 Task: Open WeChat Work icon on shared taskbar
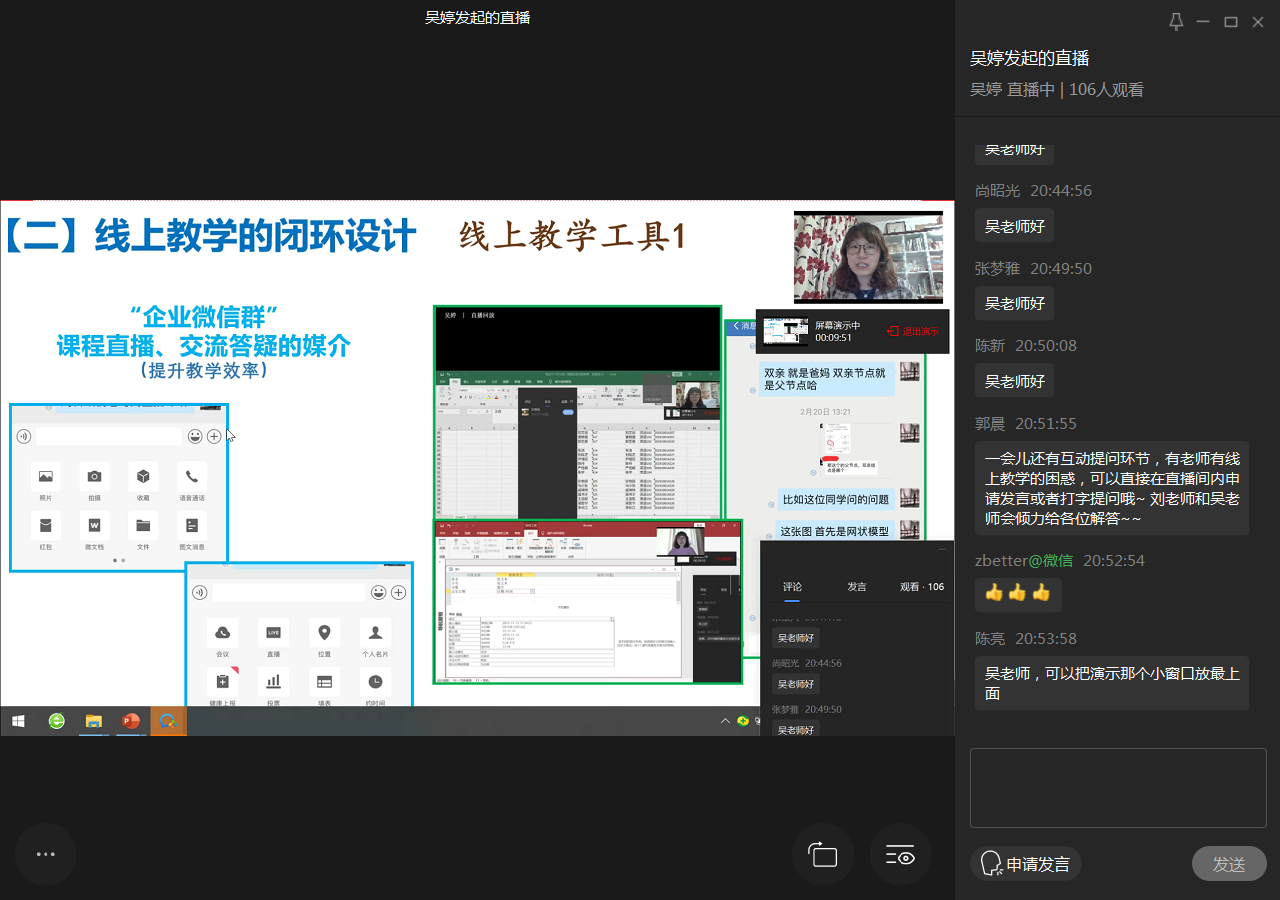(x=168, y=721)
